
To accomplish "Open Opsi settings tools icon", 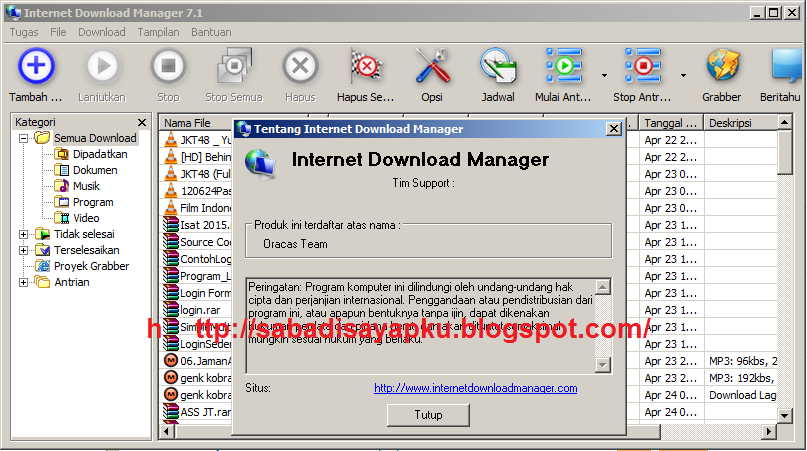I will click(x=432, y=66).
